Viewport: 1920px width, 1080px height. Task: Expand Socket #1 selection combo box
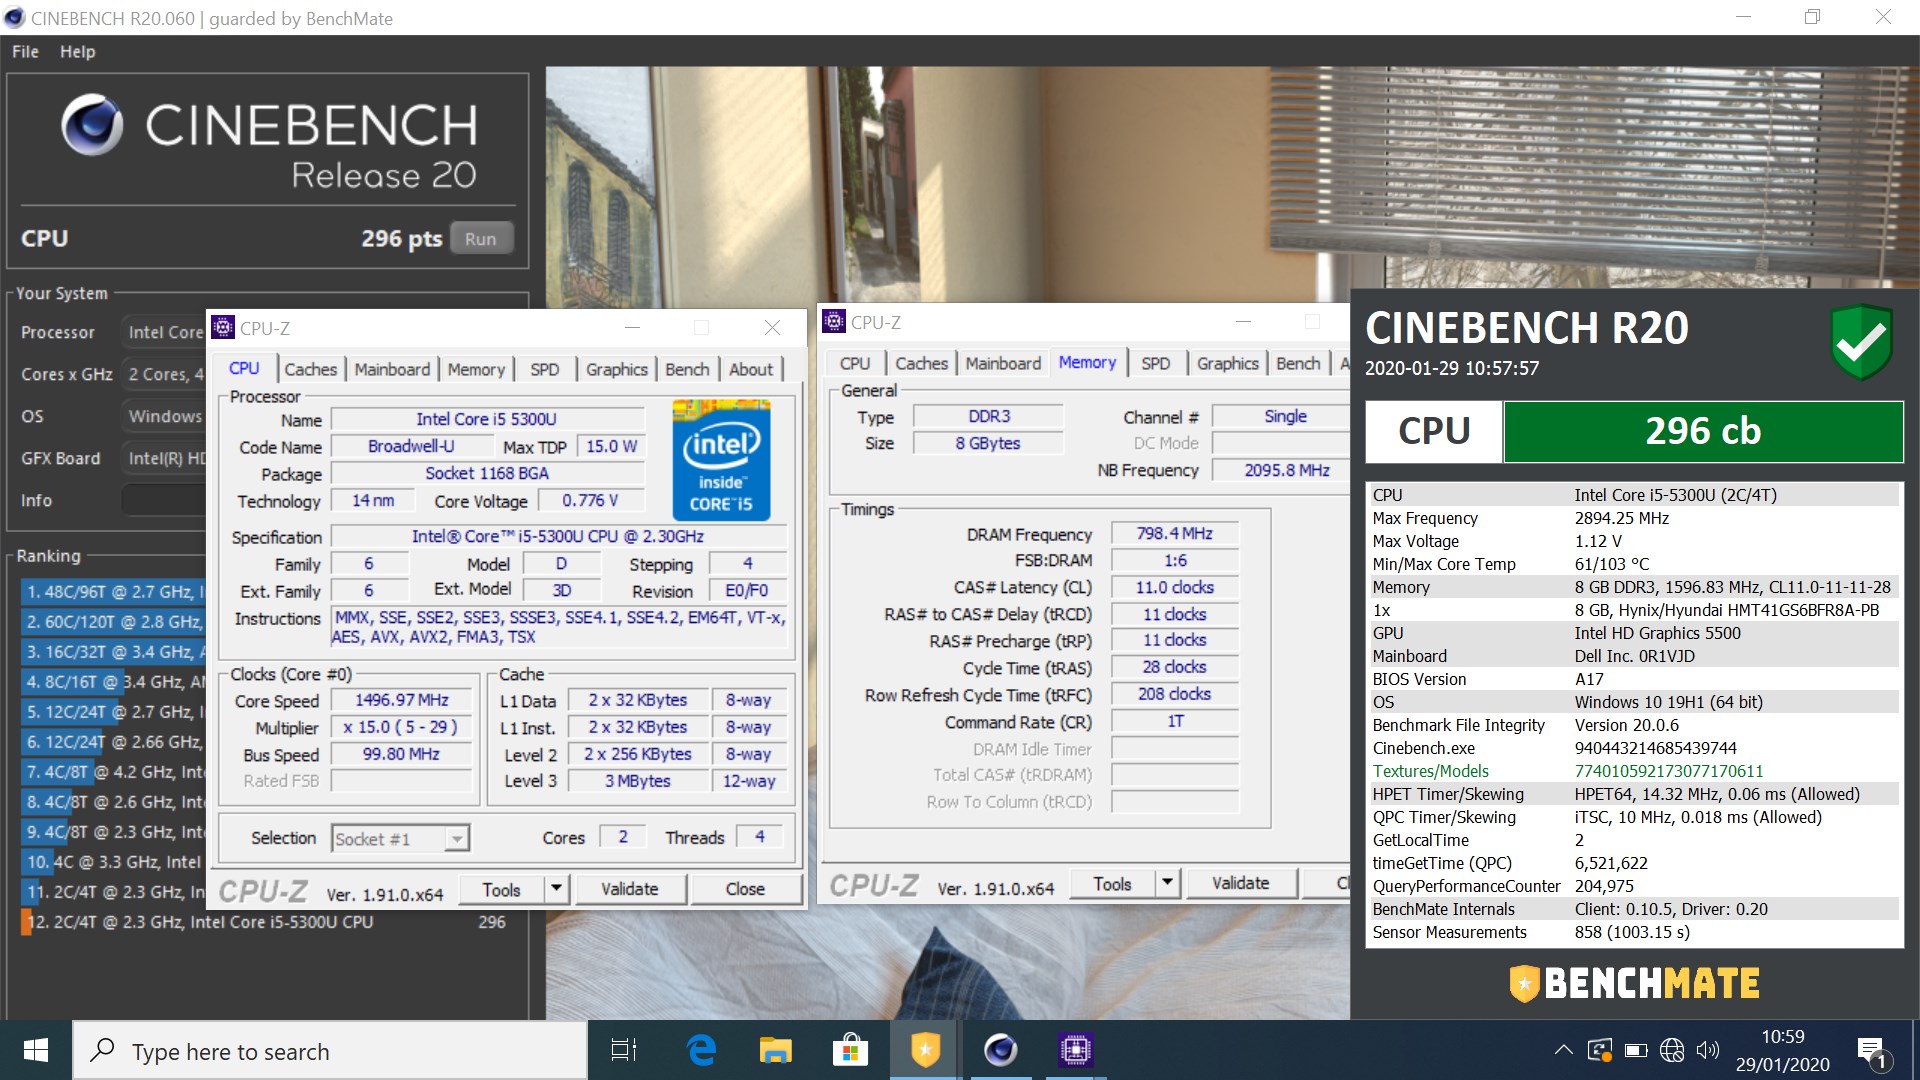[401, 839]
